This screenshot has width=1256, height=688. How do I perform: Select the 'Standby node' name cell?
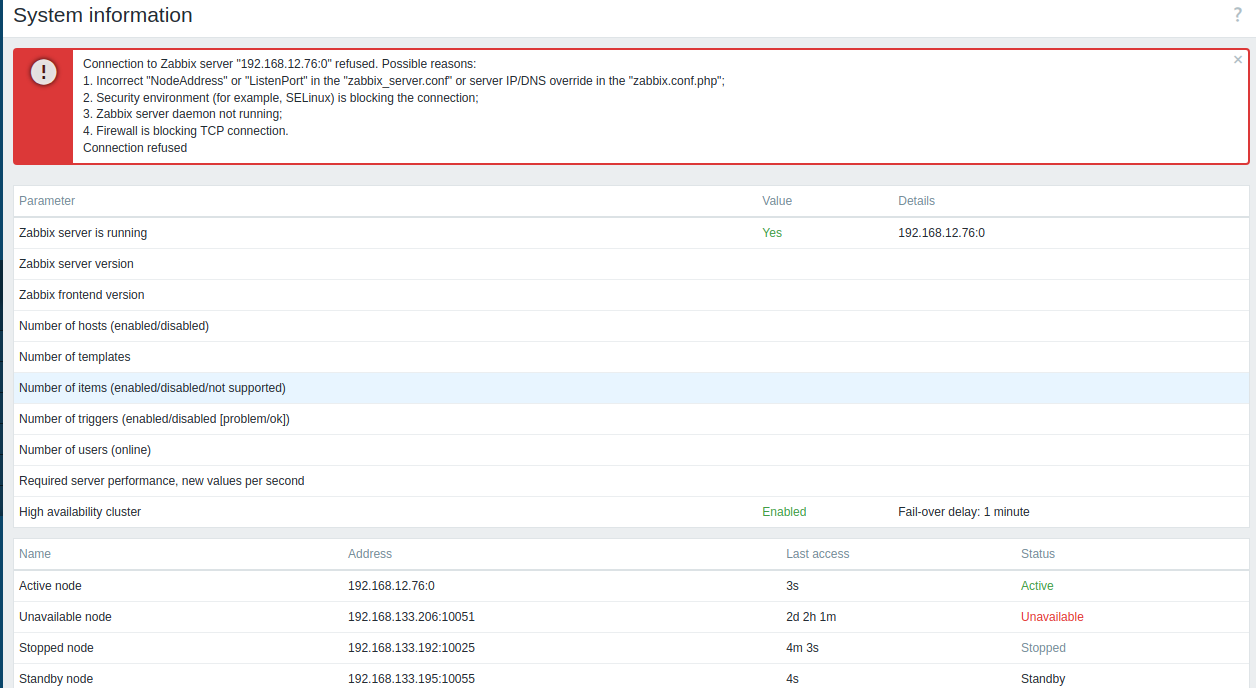click(x=56, y=679)
